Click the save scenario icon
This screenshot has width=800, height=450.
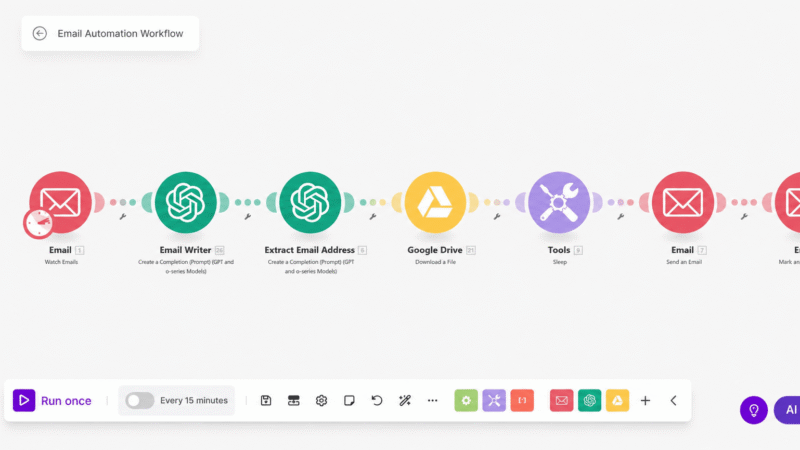tap(266, 401)
